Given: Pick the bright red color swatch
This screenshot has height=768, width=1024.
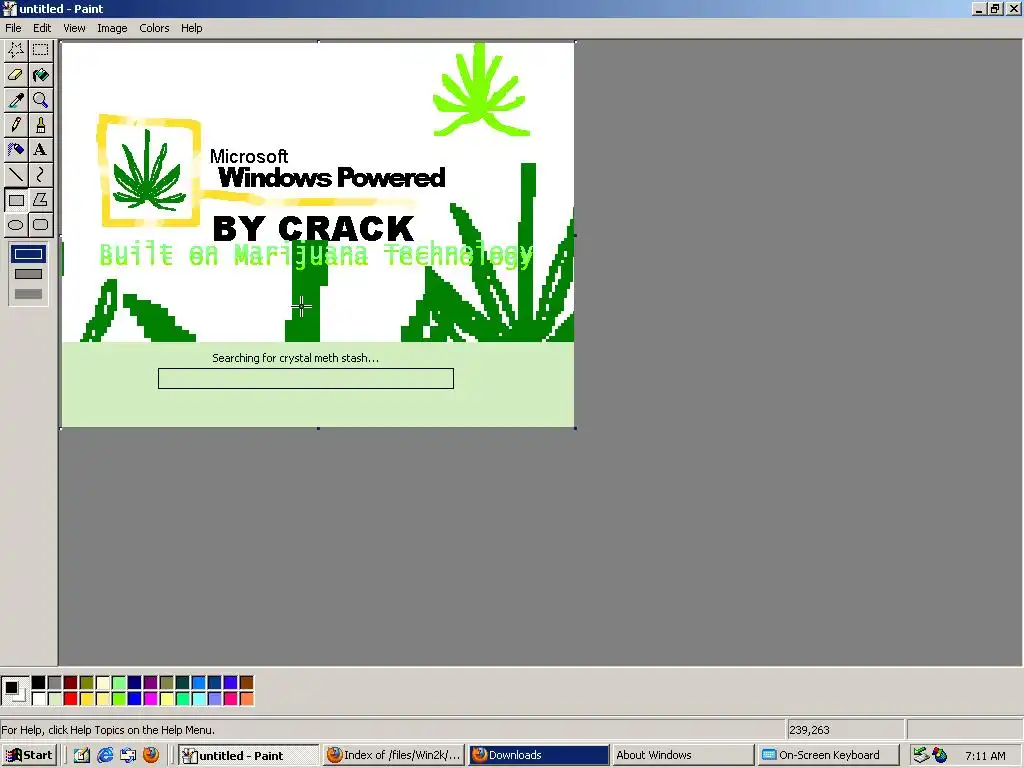Looking at the screenshot, I should coord(71,699).
